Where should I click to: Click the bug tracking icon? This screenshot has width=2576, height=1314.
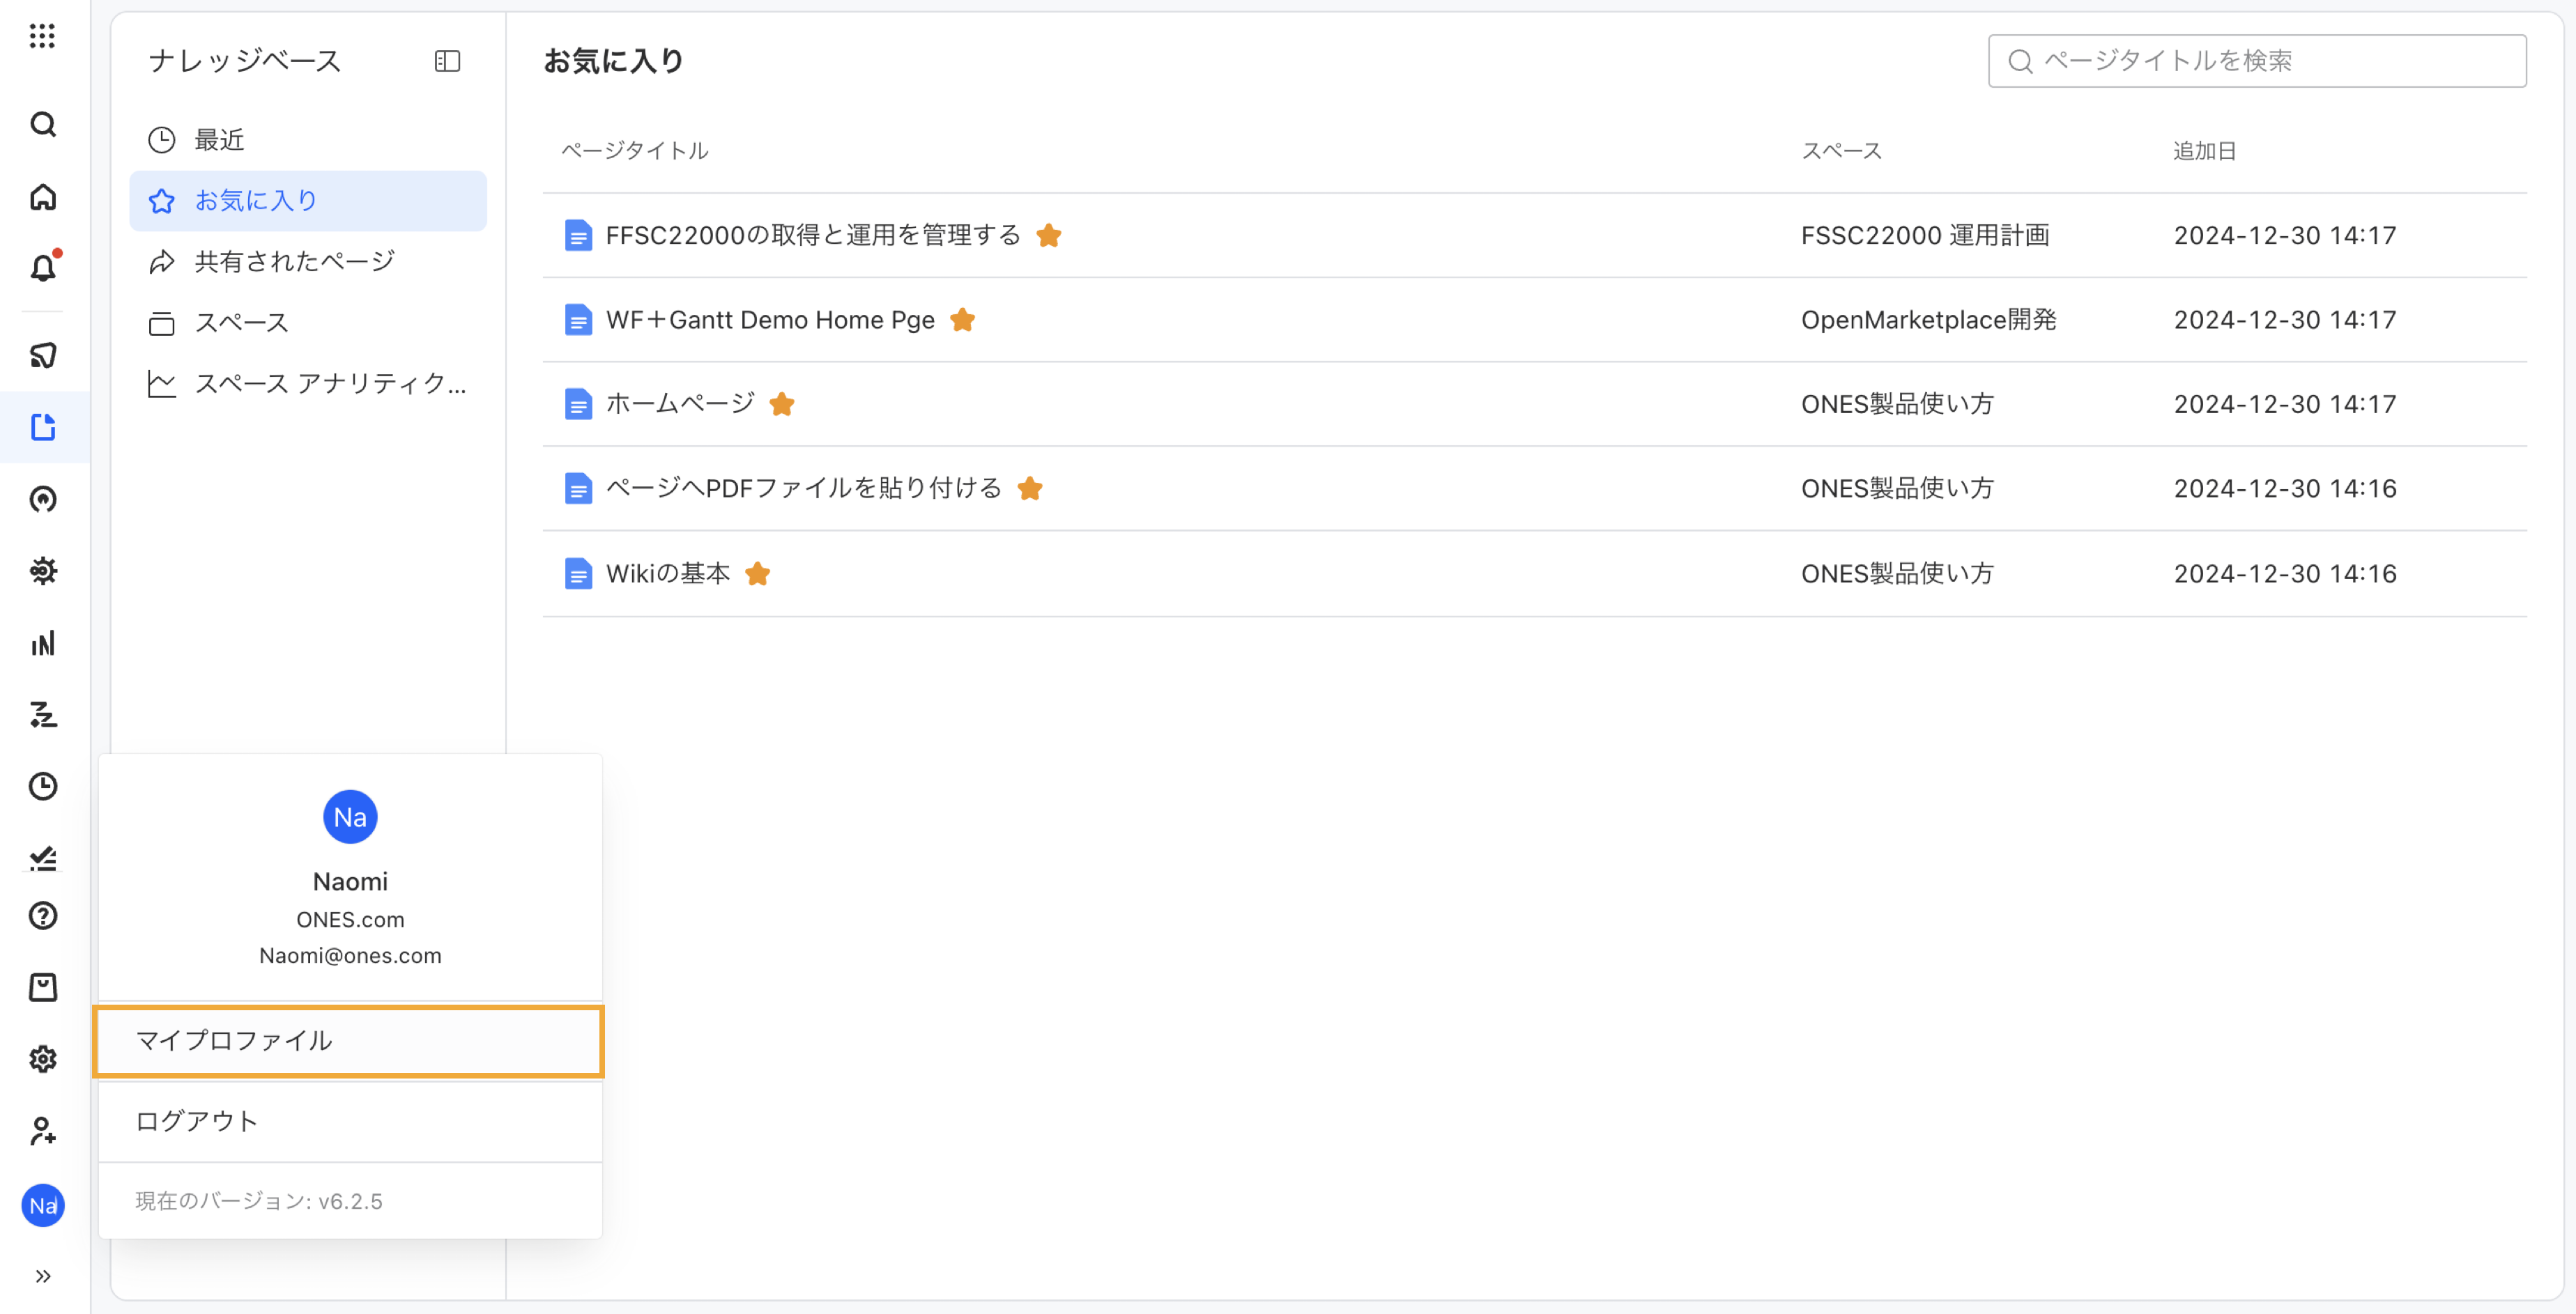click(x=42, y=570)
